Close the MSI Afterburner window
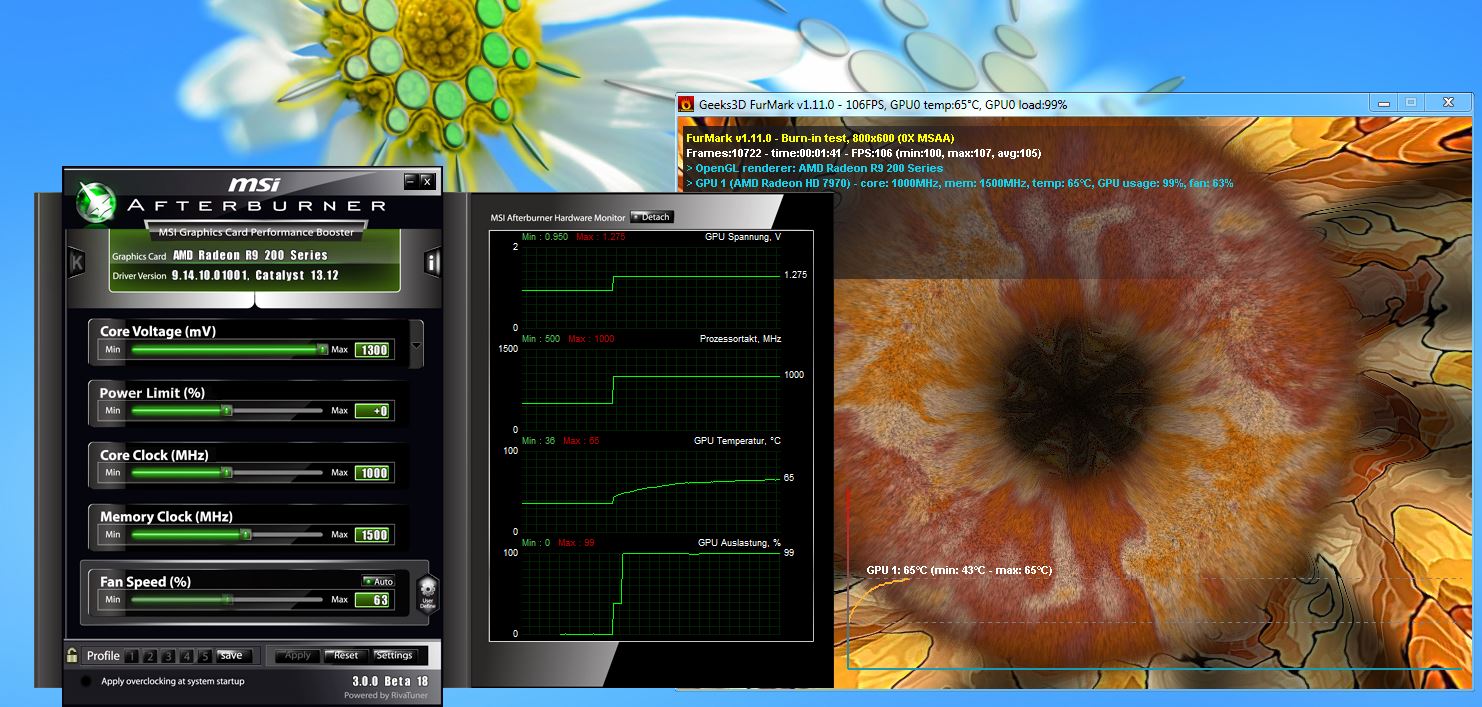Viewport: 1482px width, 707px height. [x=427, y=181]
